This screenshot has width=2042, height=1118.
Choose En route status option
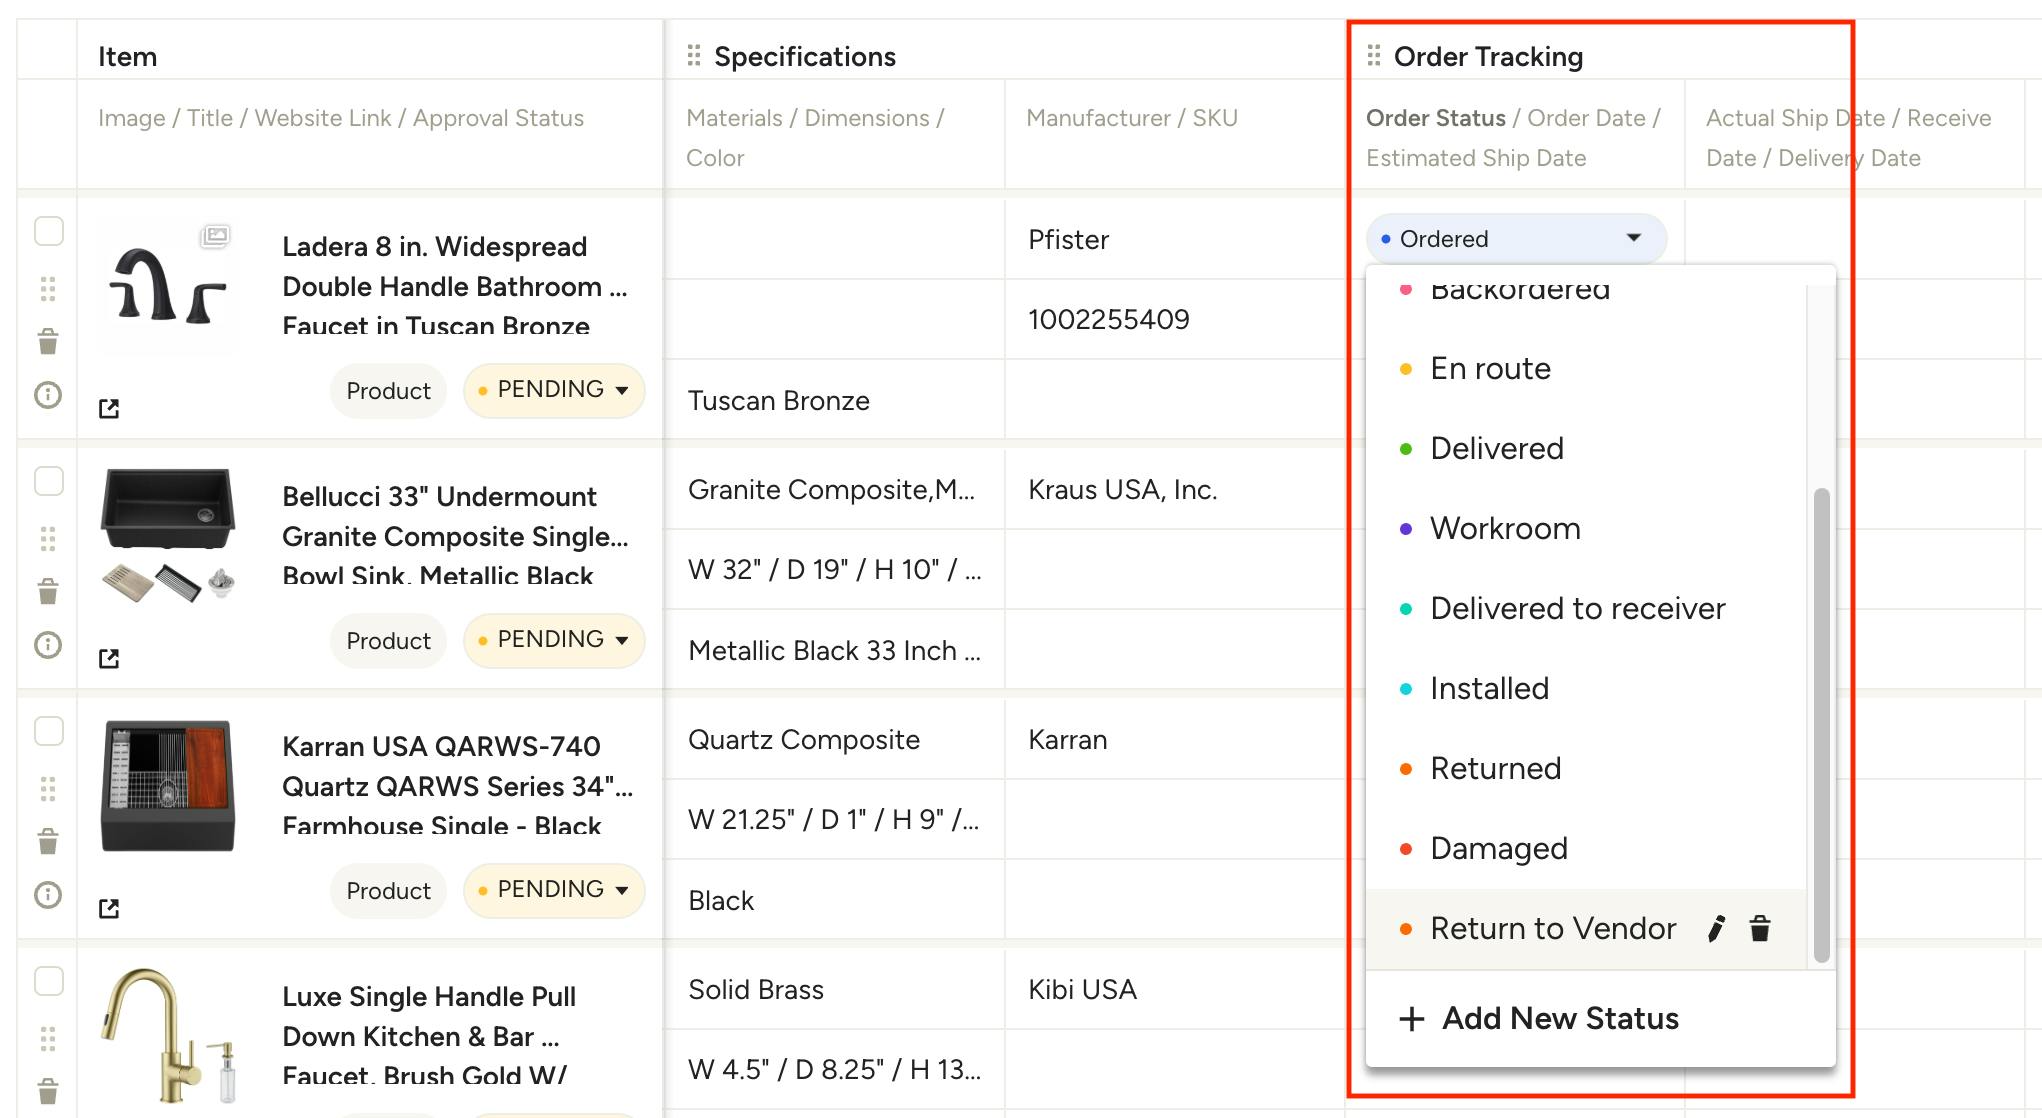pyautogui.click(x=1490, y=369)
